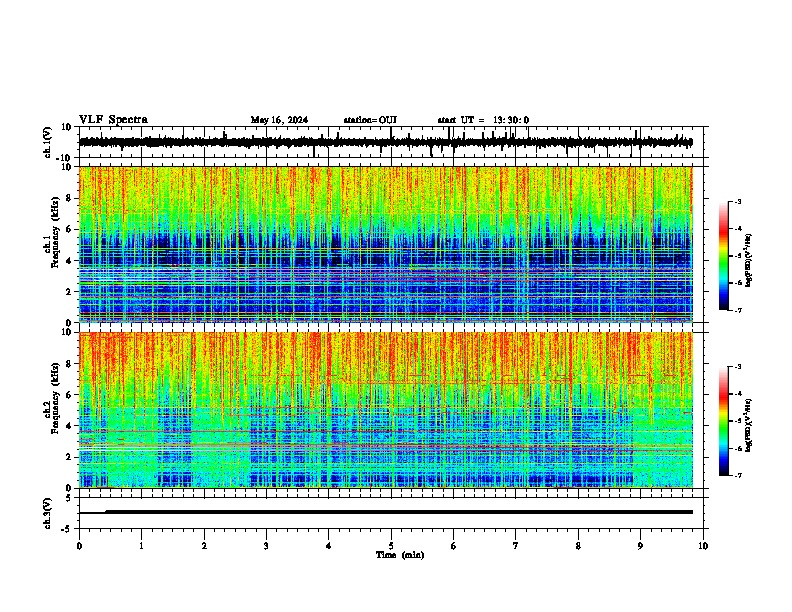792x612 pixels.
Task: Click the ch.2 color scale bar
Action: point(723,421)
